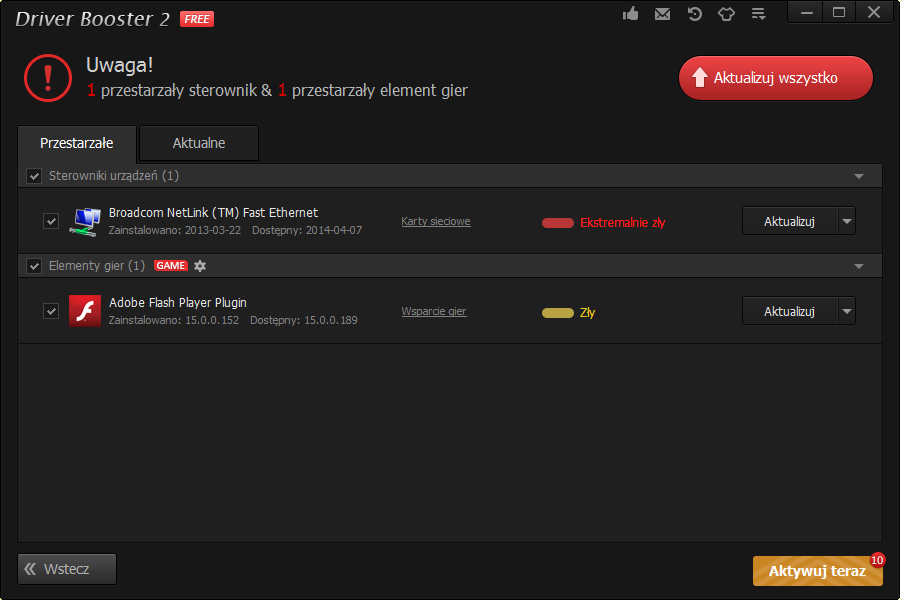
Task: Collapse the Elementy gier section arrow
Action: click(859, 266)
